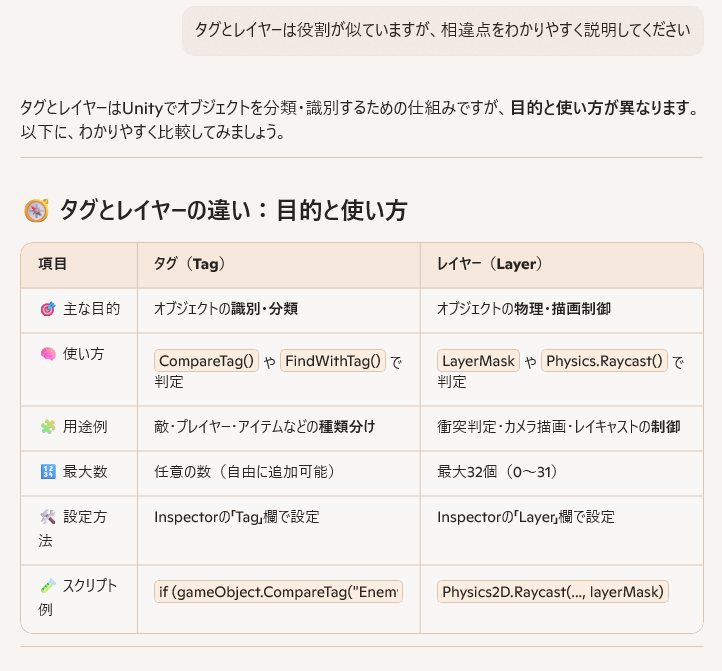Click the test tube icon beside スクリプト例

click(47, 586)
